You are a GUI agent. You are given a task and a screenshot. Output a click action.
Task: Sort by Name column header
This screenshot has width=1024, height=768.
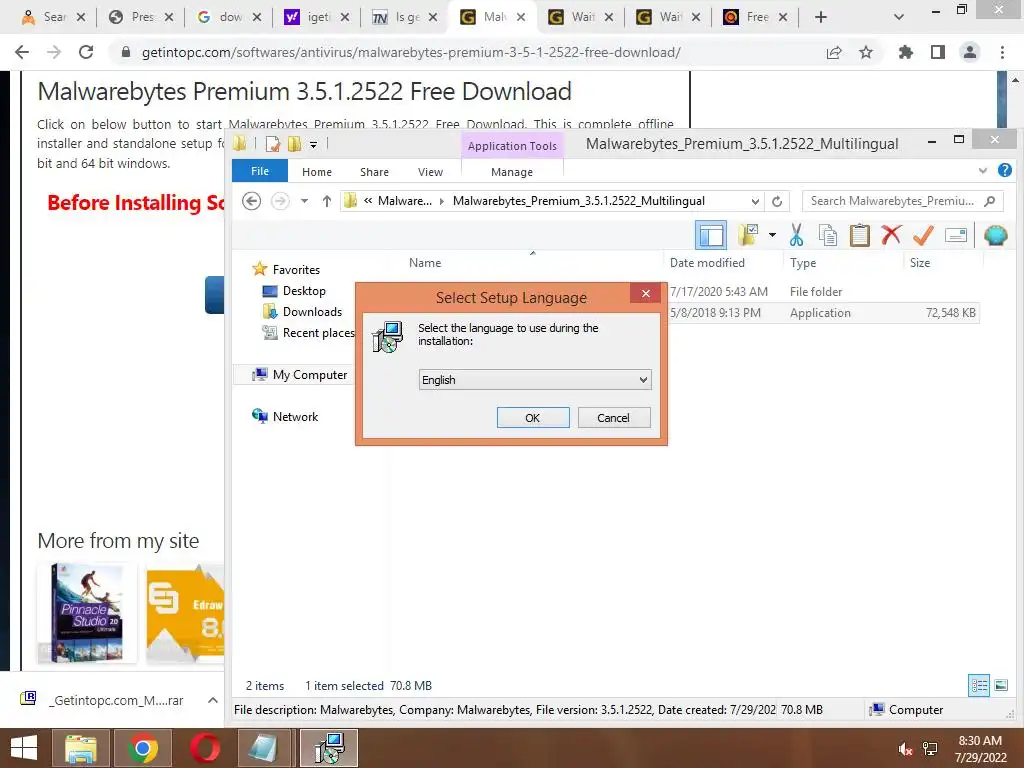click(425, 263)
